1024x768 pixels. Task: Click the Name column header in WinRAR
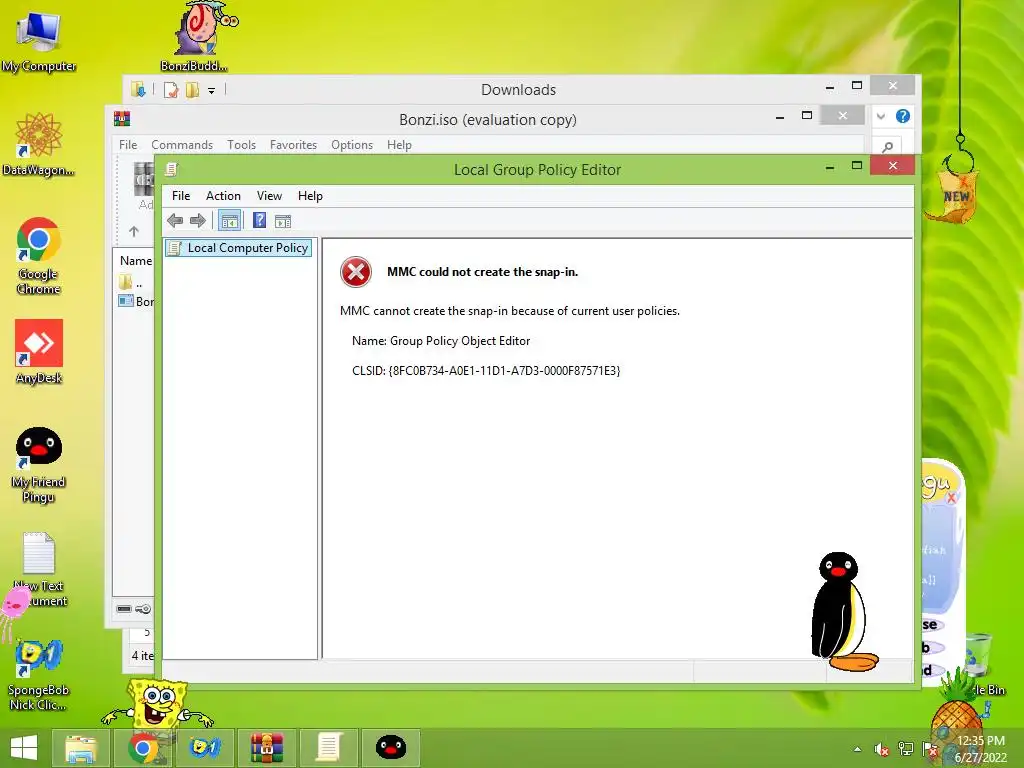coord(136,261)
